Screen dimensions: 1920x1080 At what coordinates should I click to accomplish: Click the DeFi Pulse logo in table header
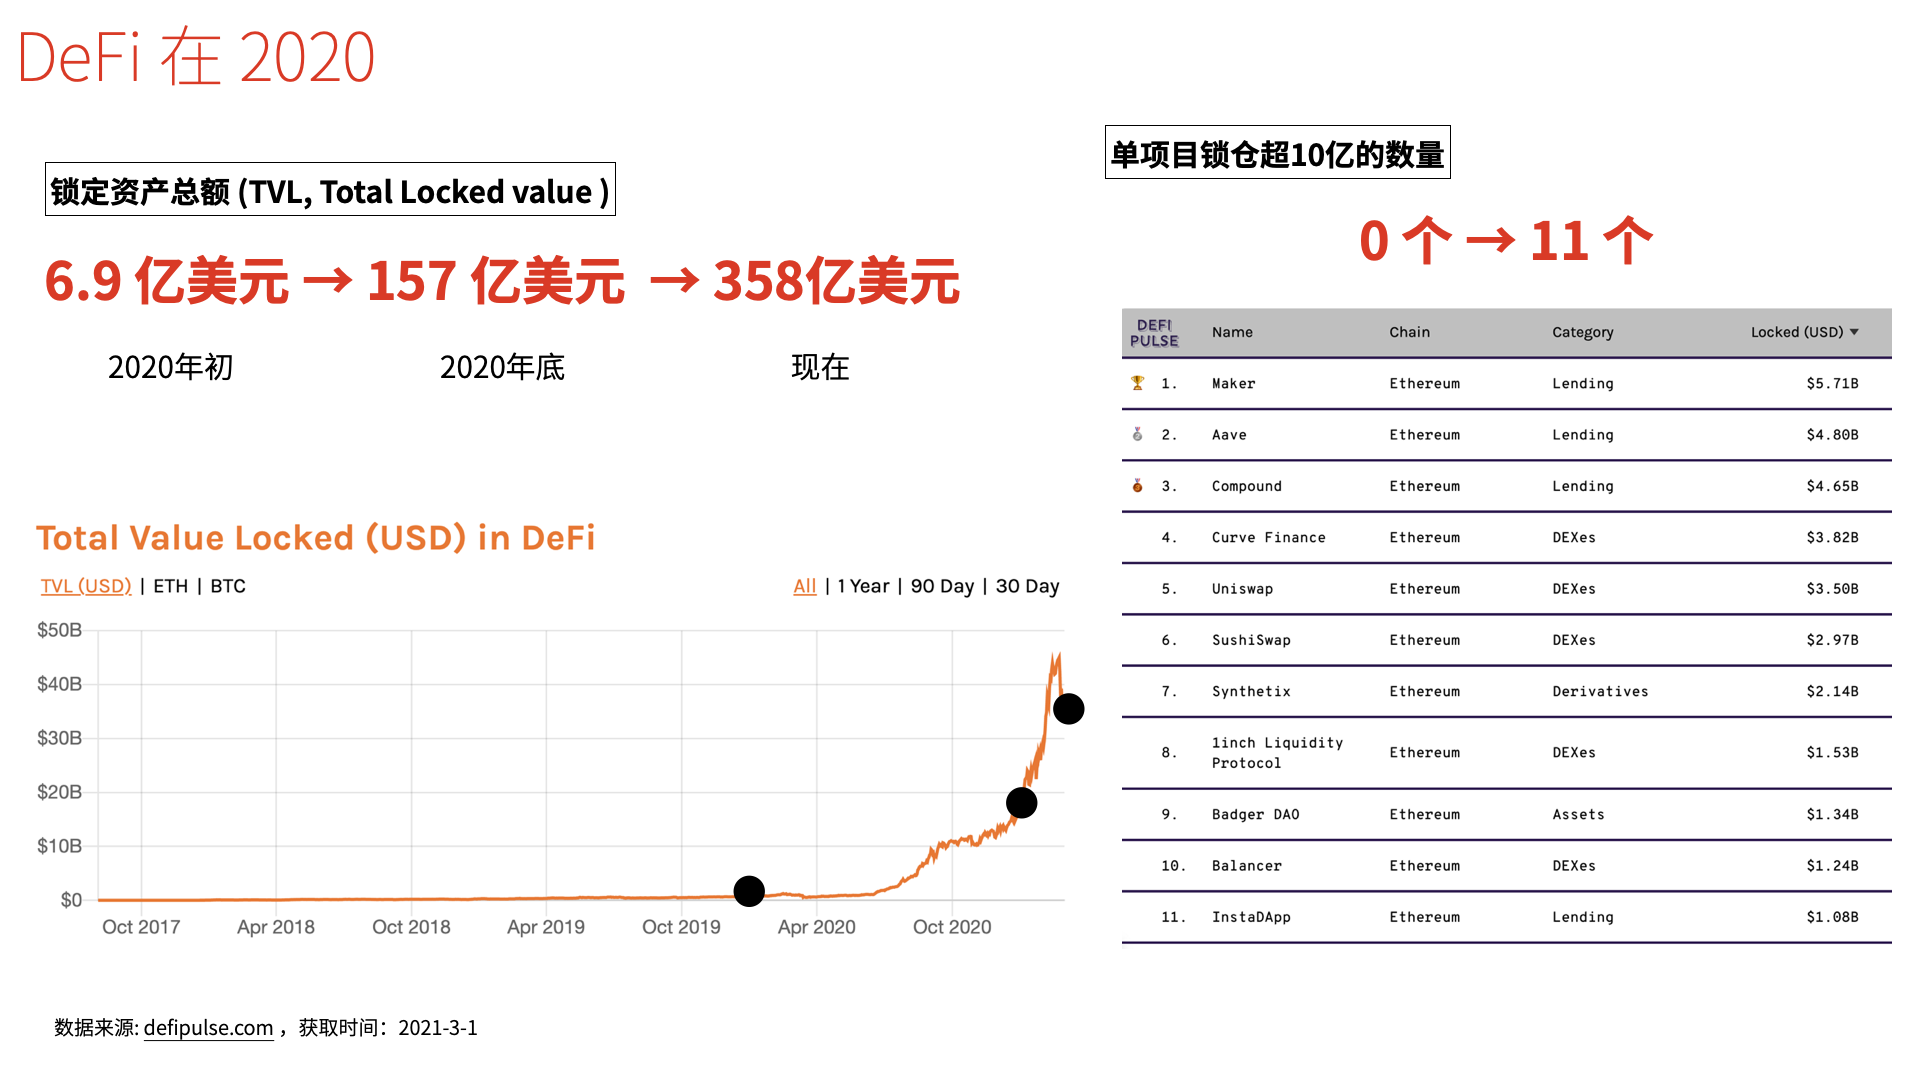1154,333
